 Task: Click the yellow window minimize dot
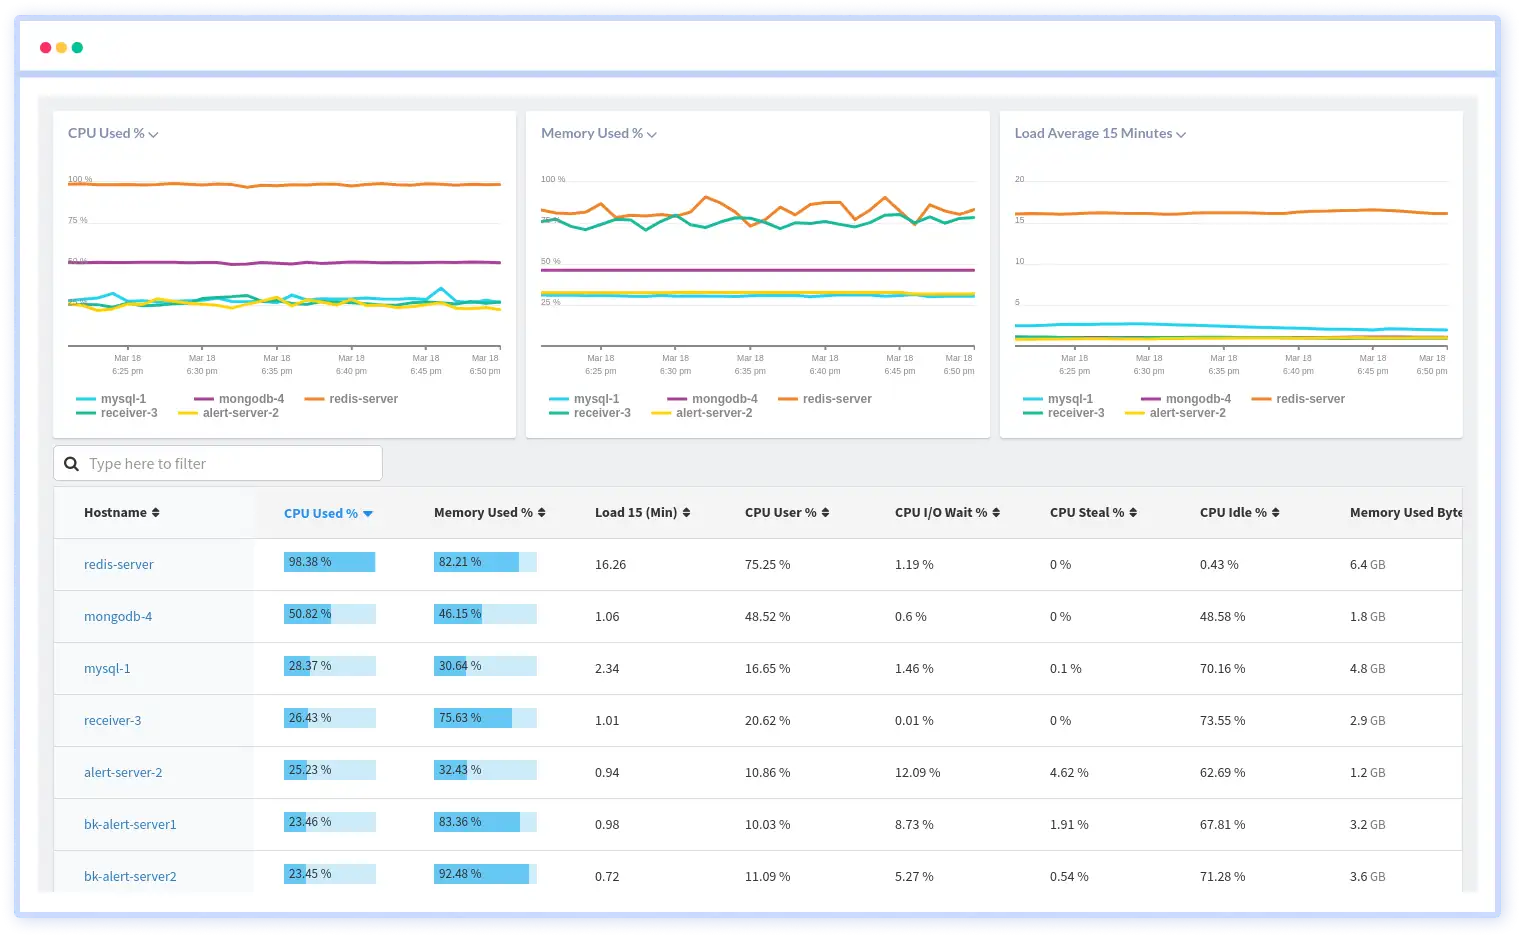coord(62,47)
